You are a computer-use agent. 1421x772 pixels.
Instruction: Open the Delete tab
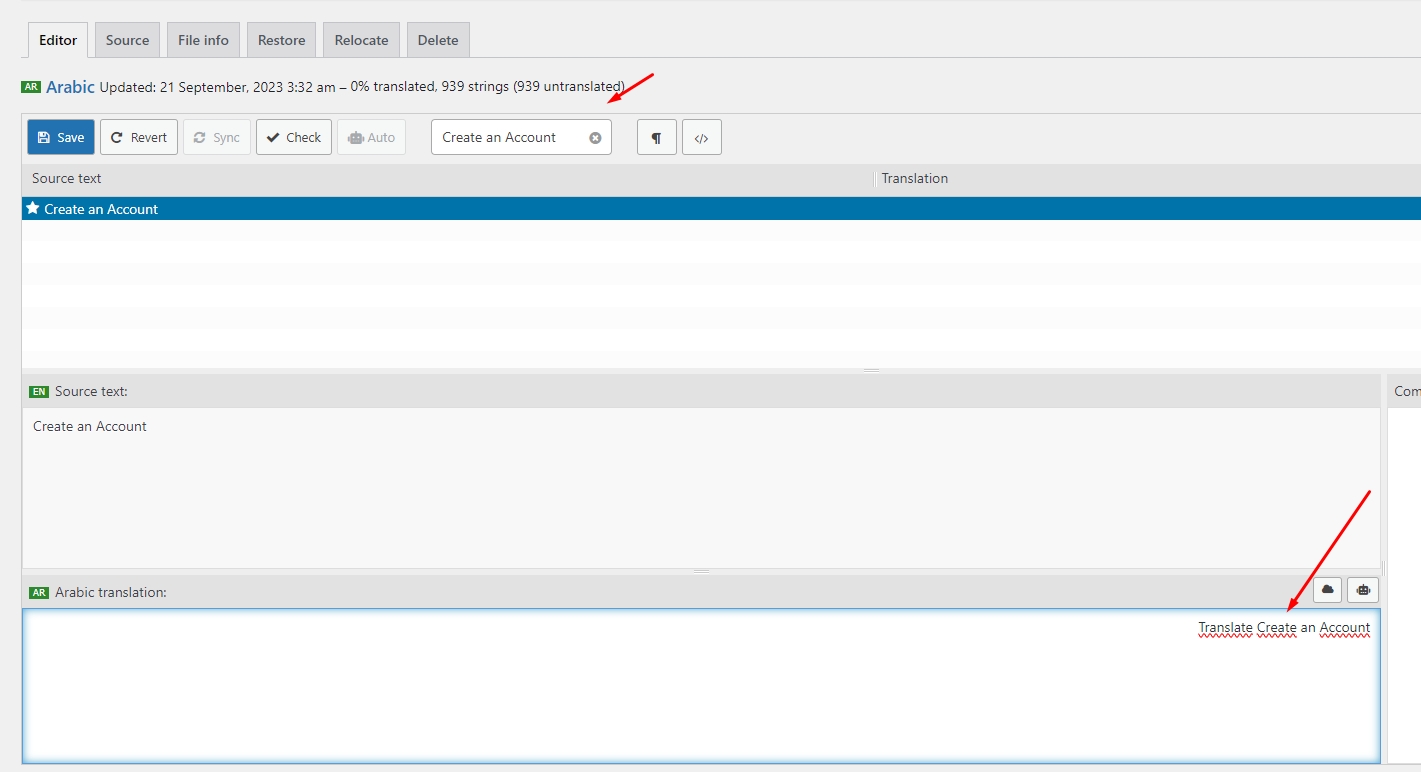tap(438, 40)
